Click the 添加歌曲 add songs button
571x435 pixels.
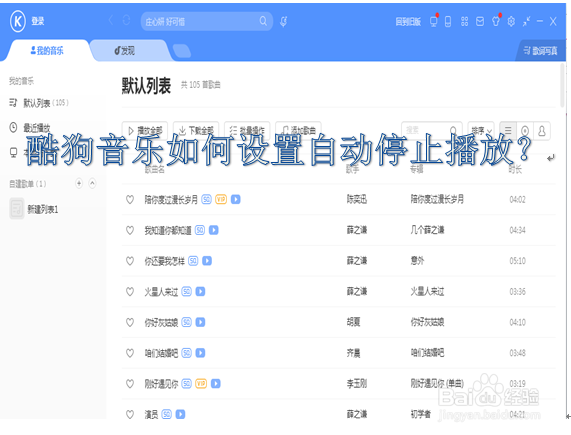click(x=298, y=130)
